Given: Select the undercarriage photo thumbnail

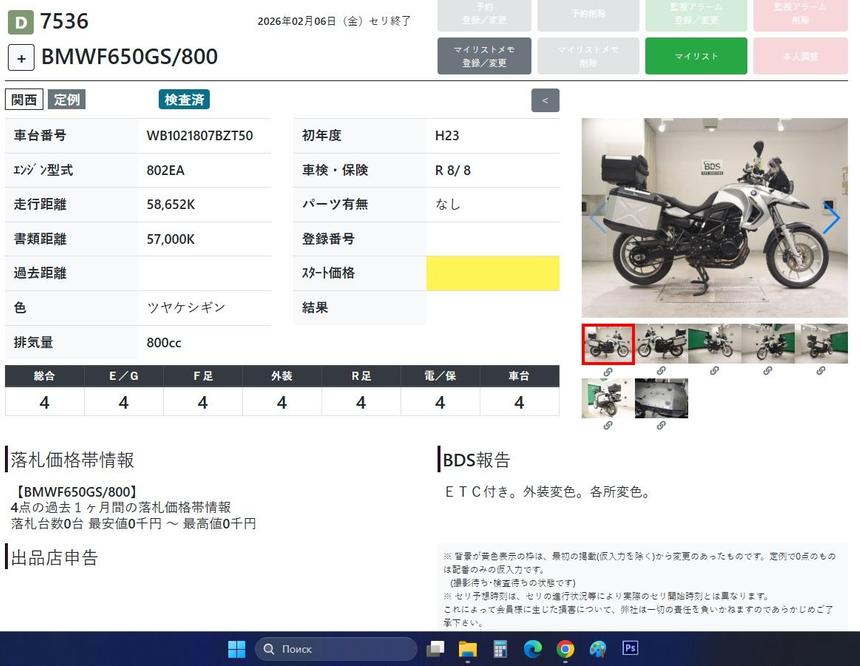Looking at the screenshot, I should point(661,398).
